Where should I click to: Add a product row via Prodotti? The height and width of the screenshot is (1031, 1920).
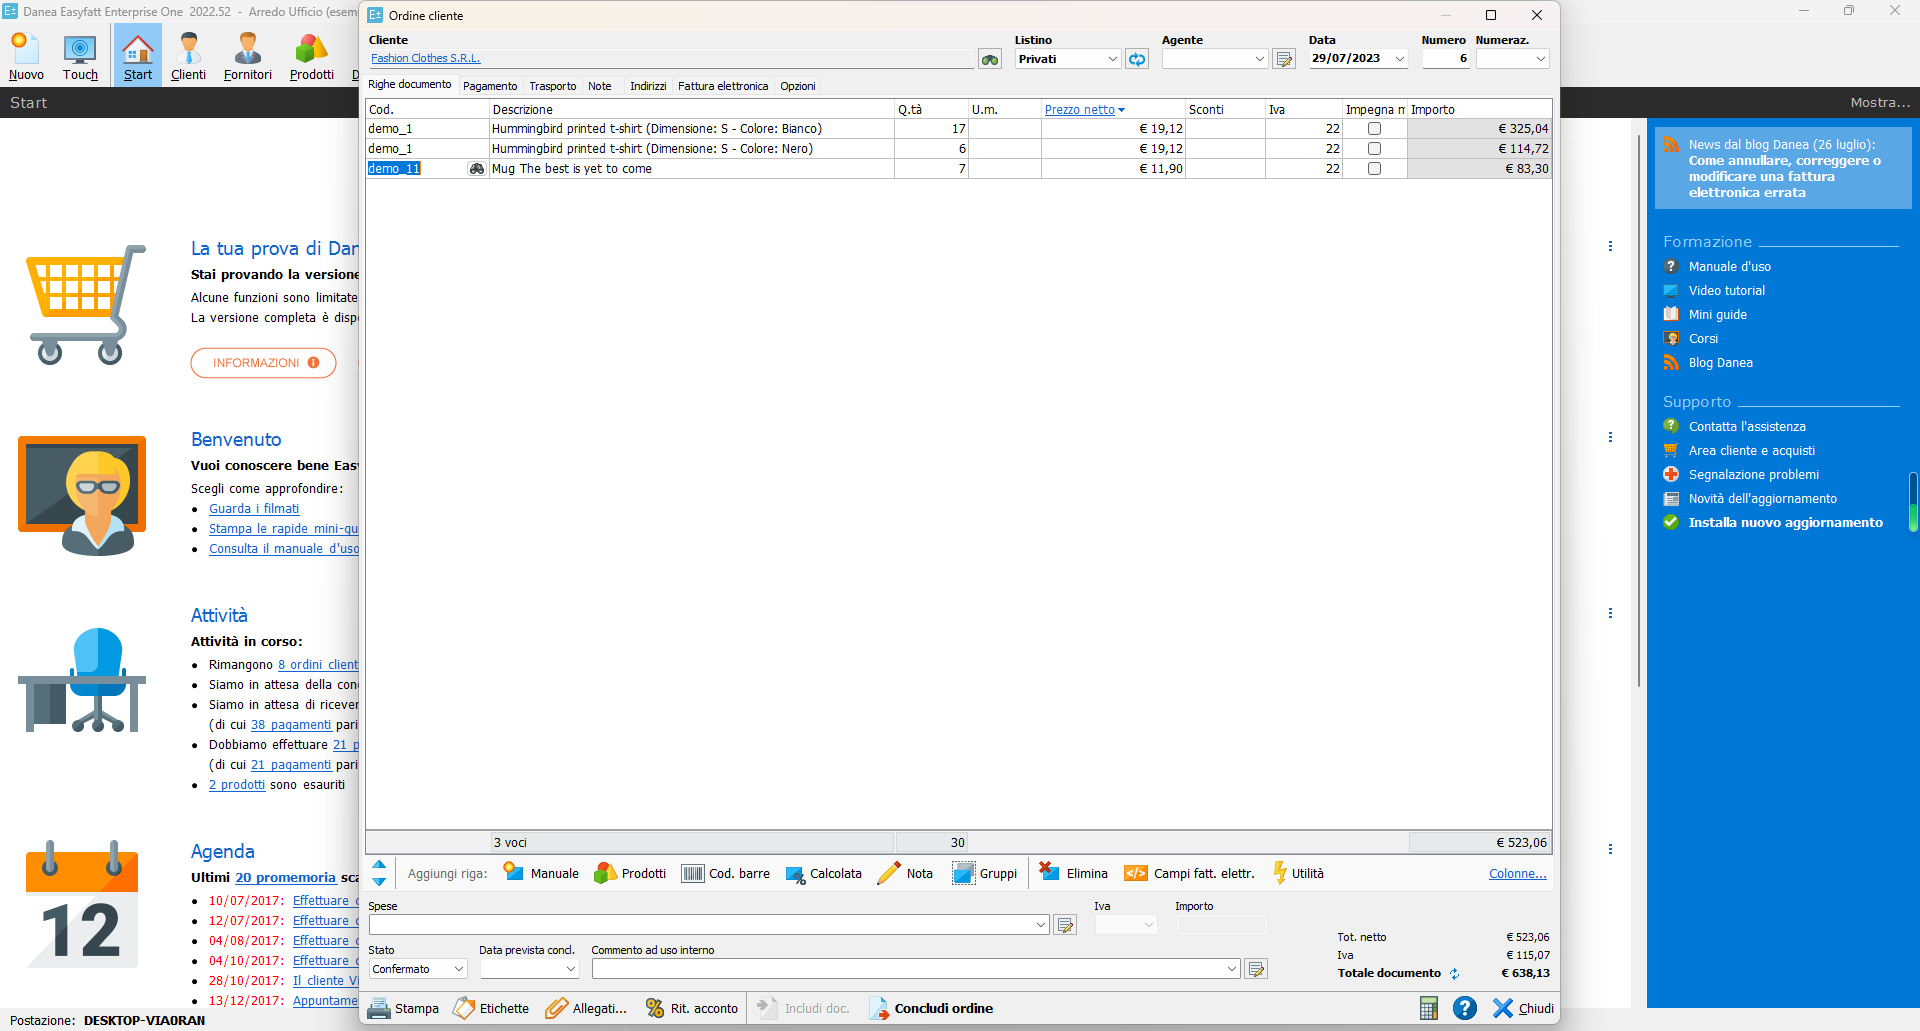tap(630, 873)
